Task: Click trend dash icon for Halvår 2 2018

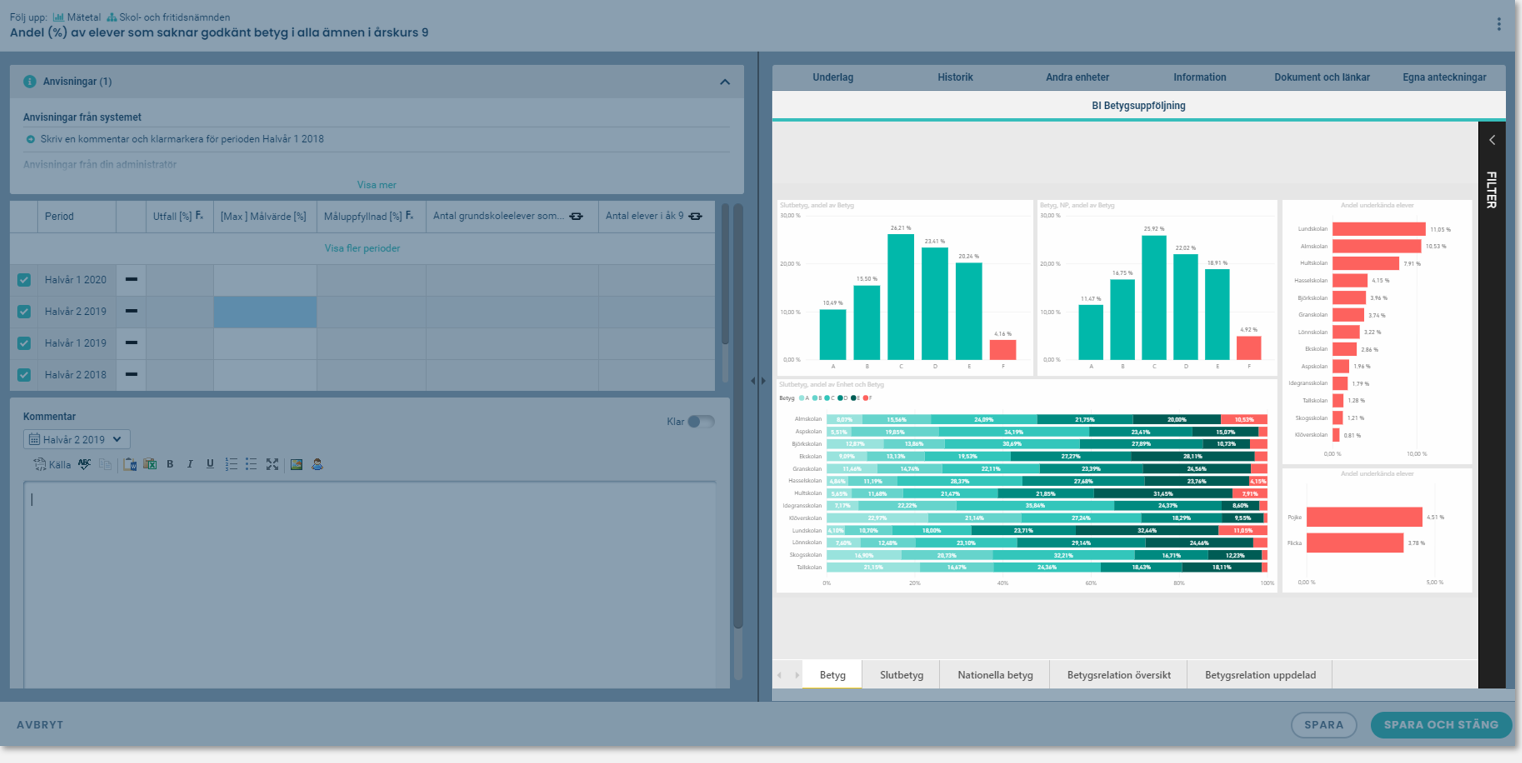Action: point(131,375)
